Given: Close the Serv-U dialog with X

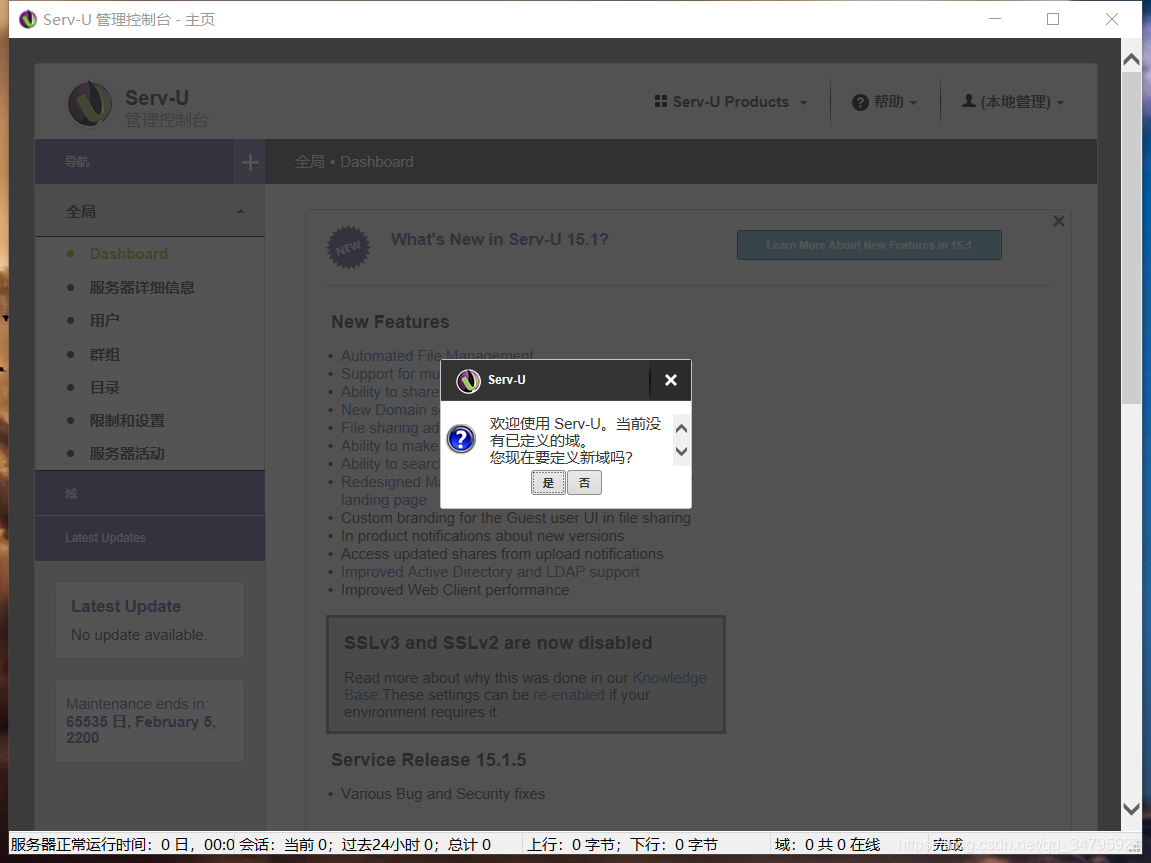Looking at the screenshot, I should coord(670,380).
